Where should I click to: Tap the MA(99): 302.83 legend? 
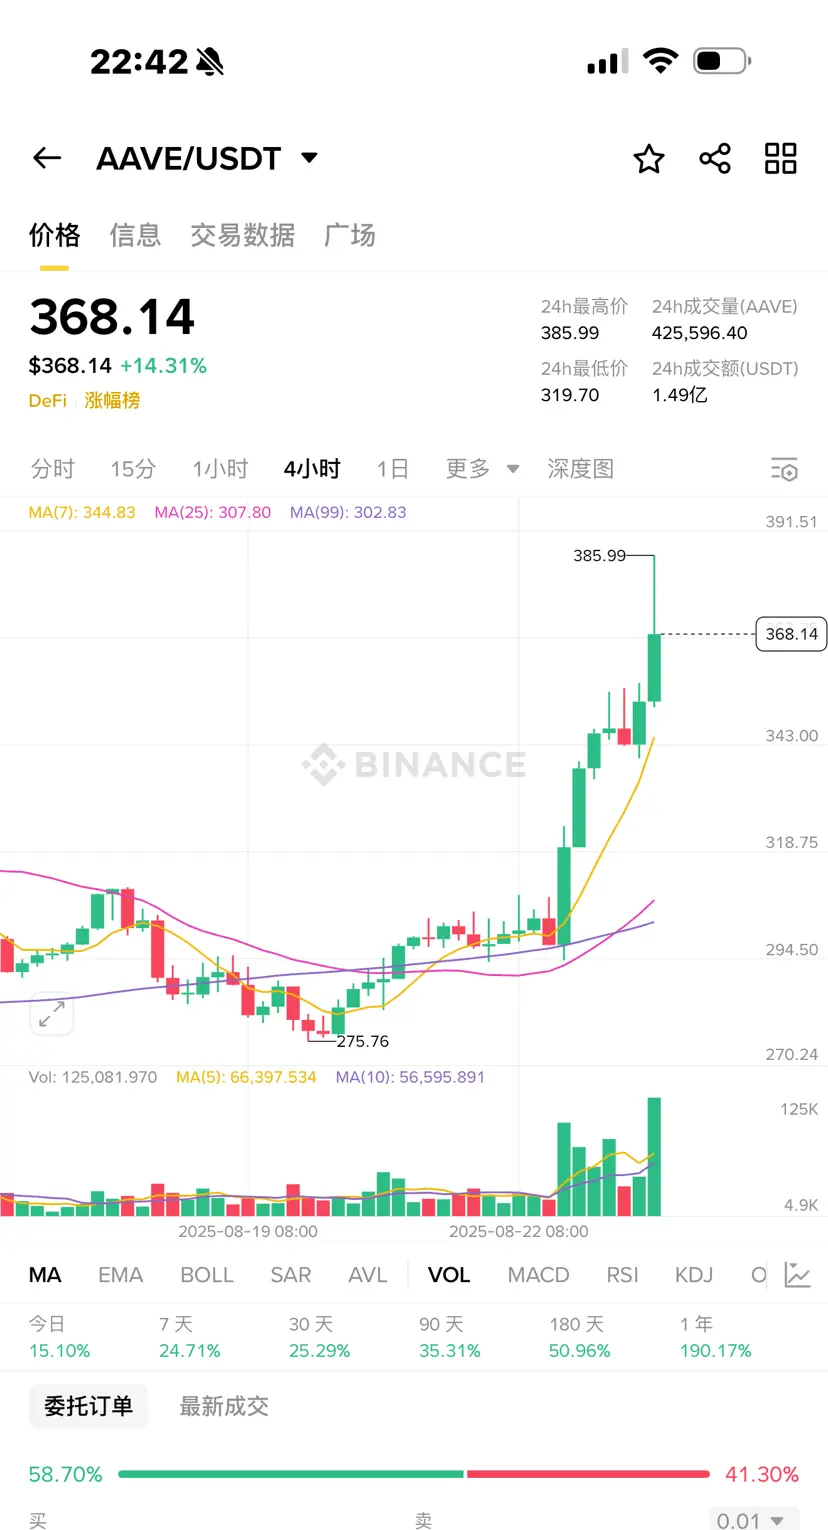[348, 512]
